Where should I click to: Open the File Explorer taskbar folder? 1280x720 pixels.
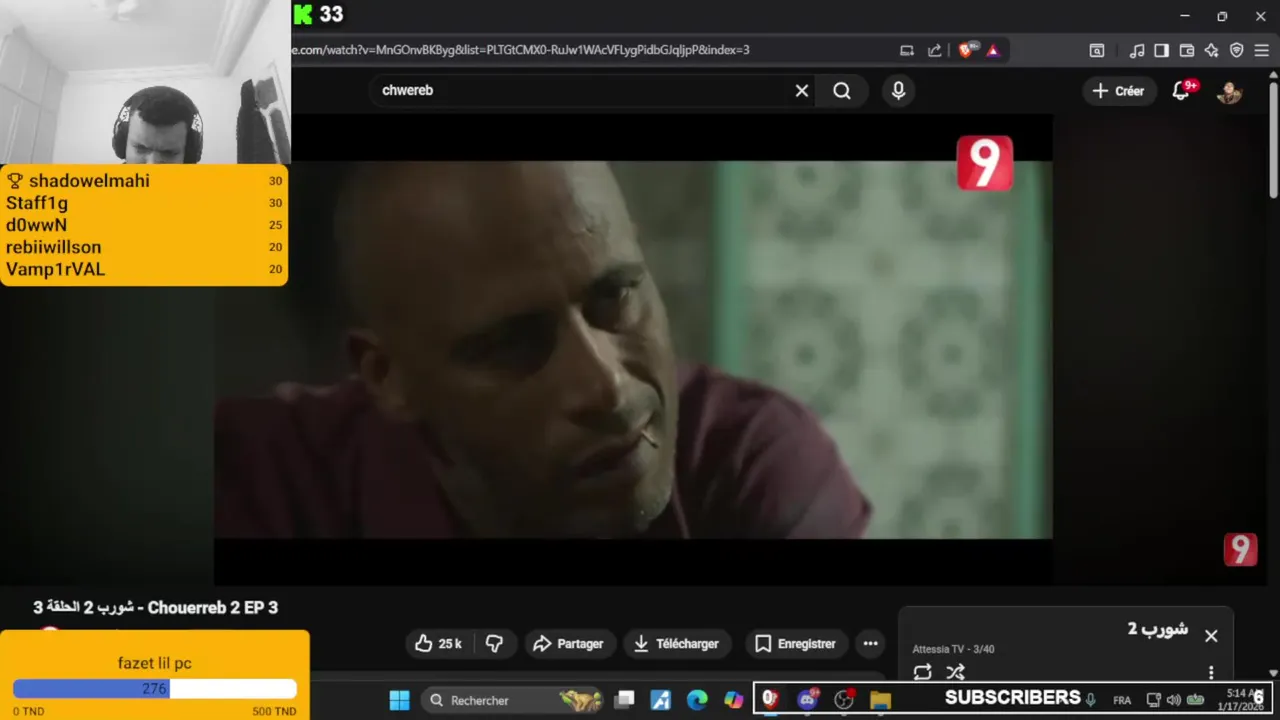pos(880,700)
